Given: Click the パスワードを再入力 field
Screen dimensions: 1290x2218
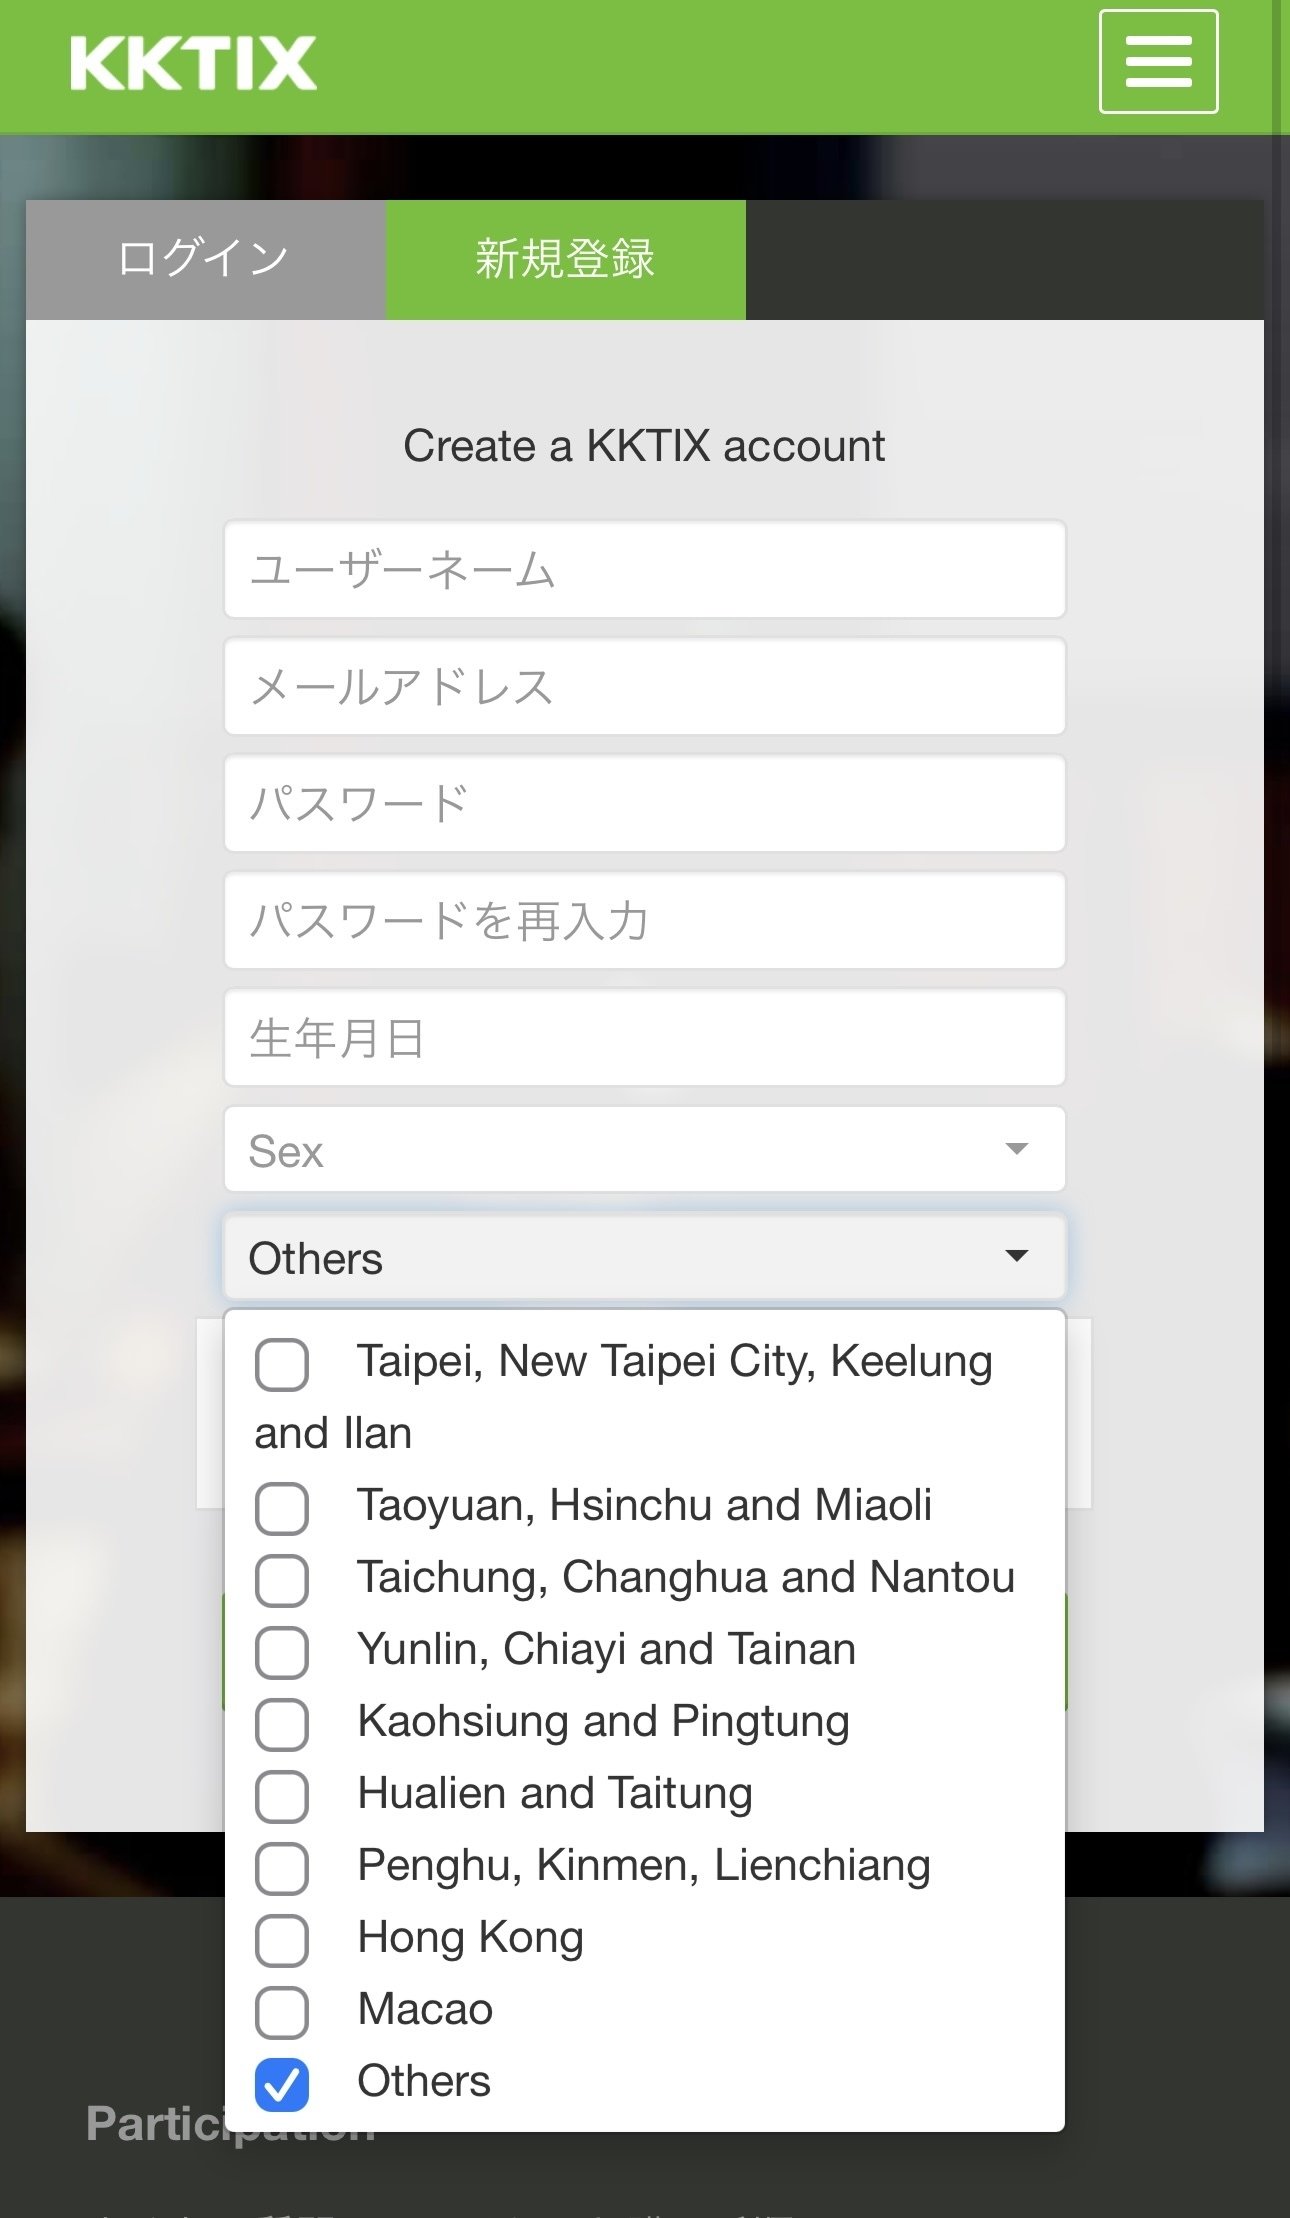Looking at the screenshot, I should (644, 920).
